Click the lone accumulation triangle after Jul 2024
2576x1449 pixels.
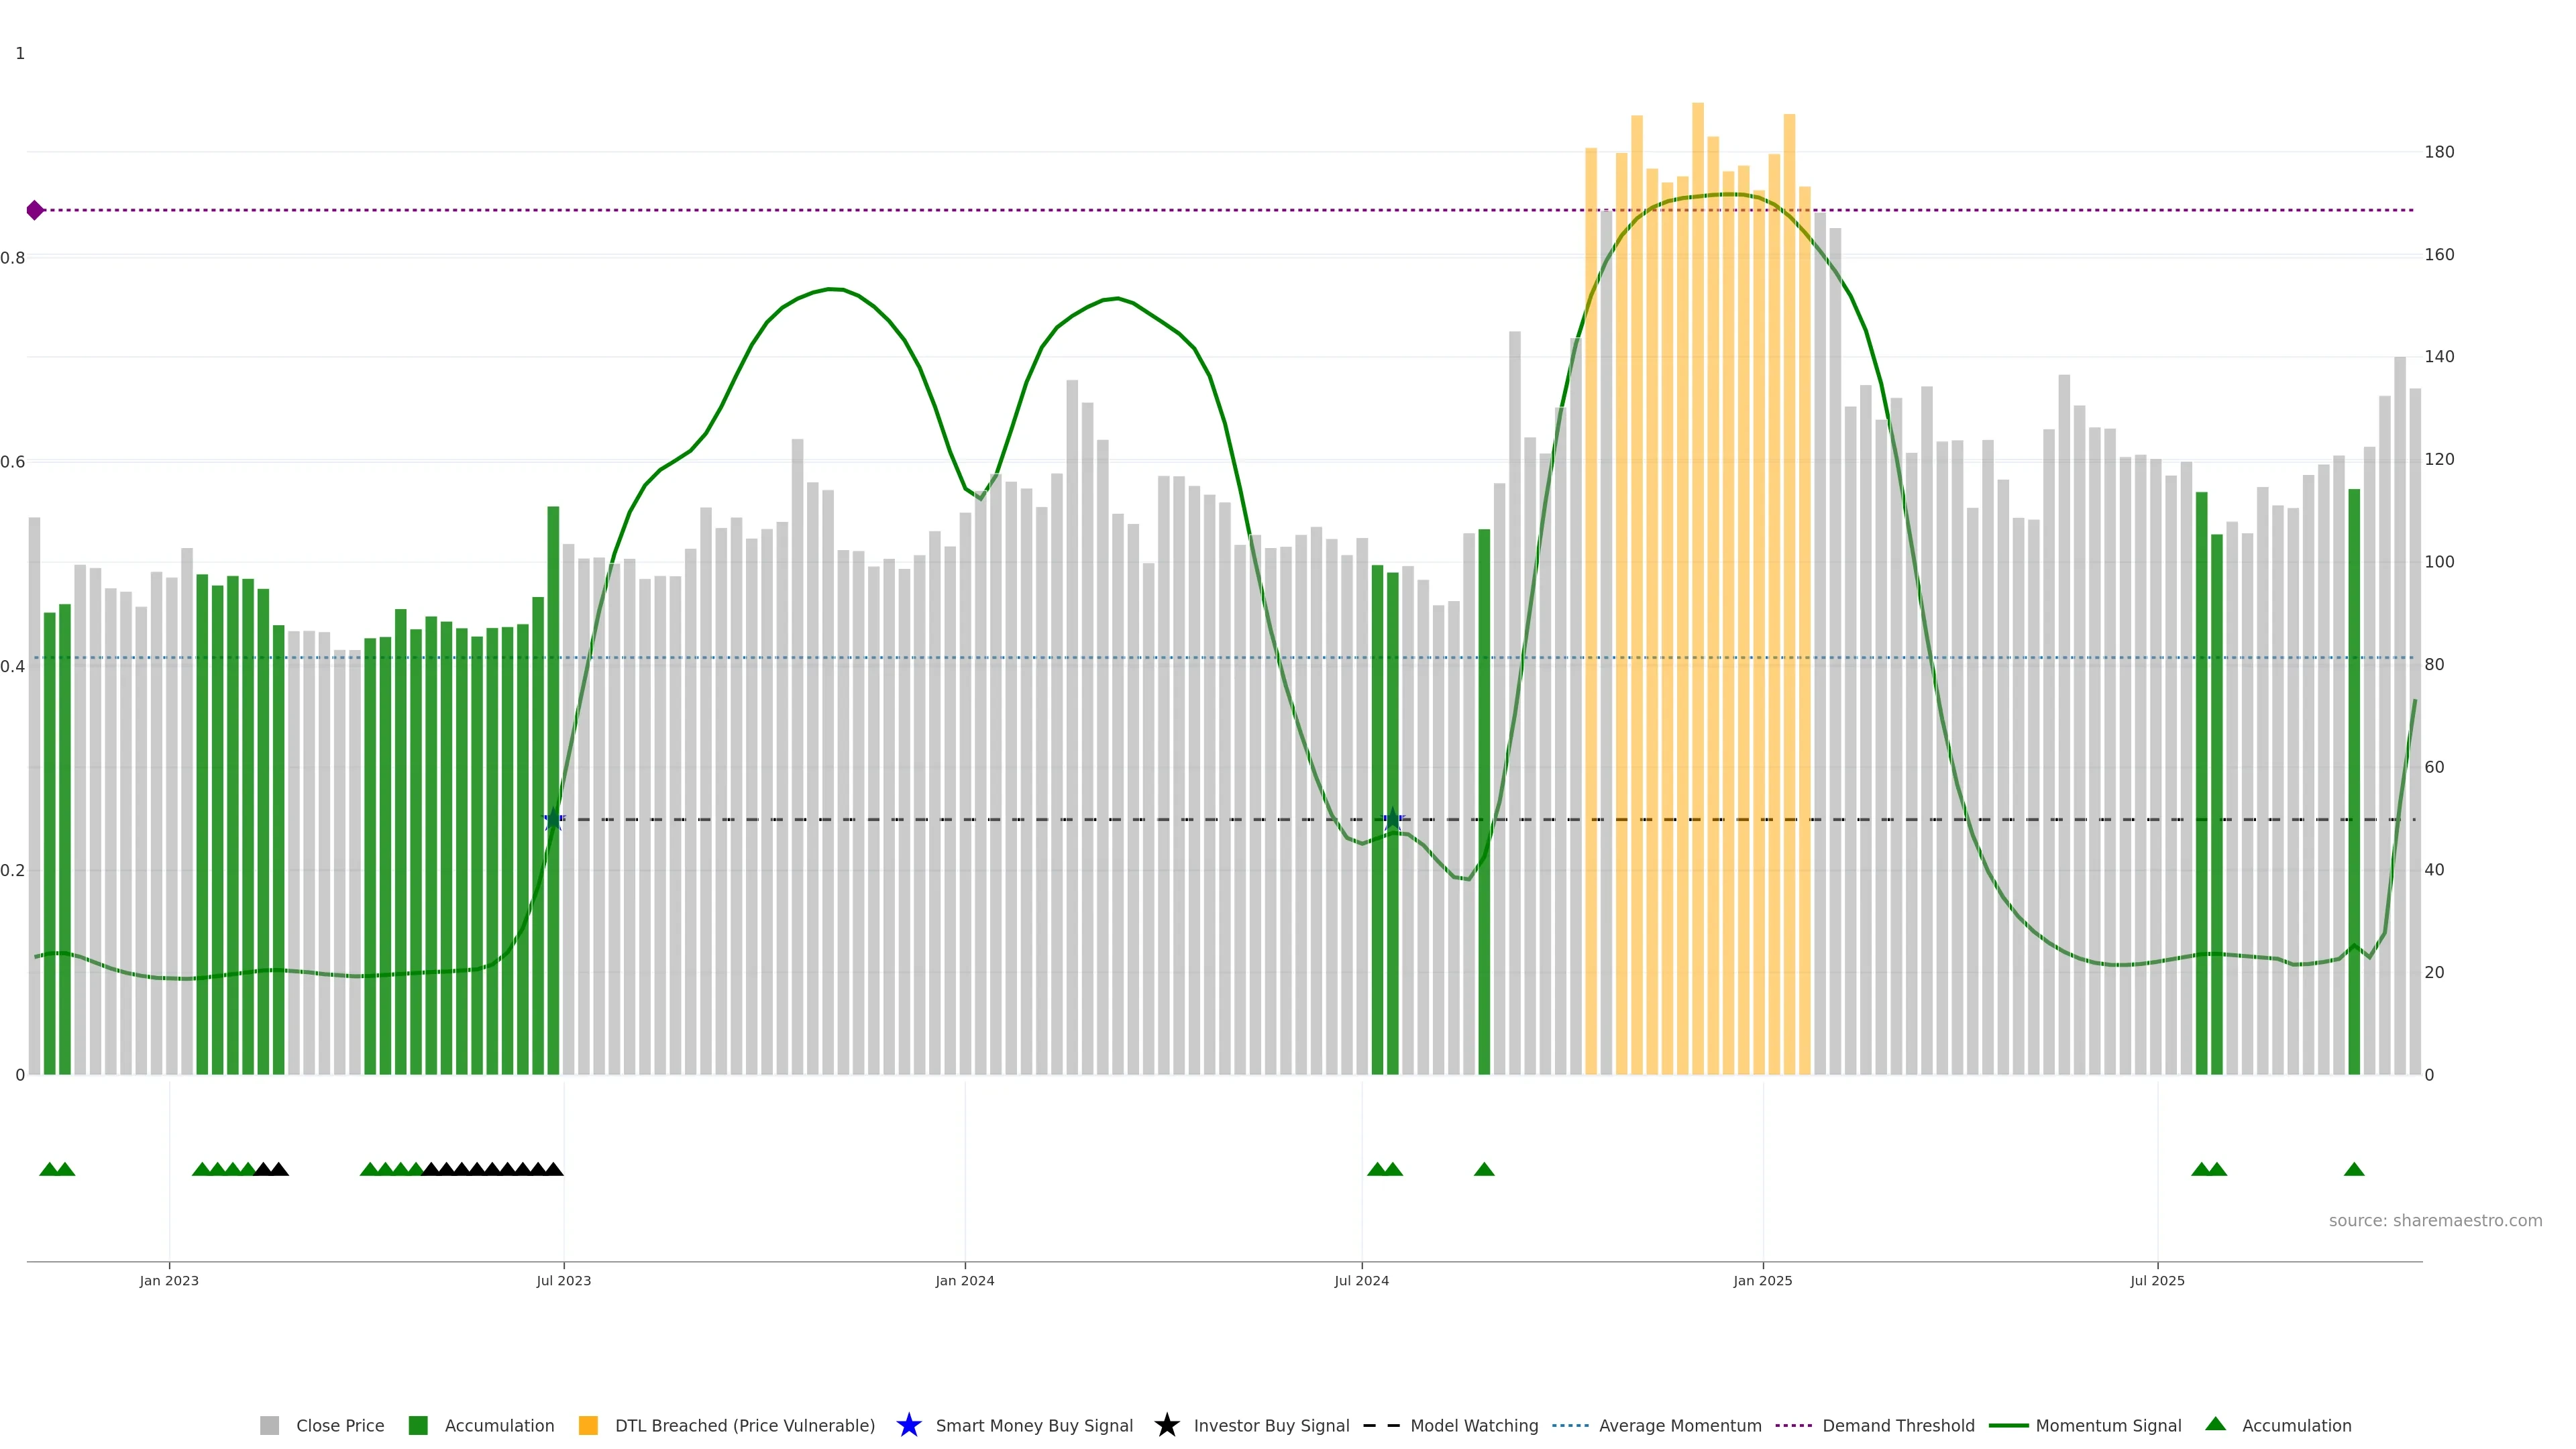[x=1484, y=1169]
